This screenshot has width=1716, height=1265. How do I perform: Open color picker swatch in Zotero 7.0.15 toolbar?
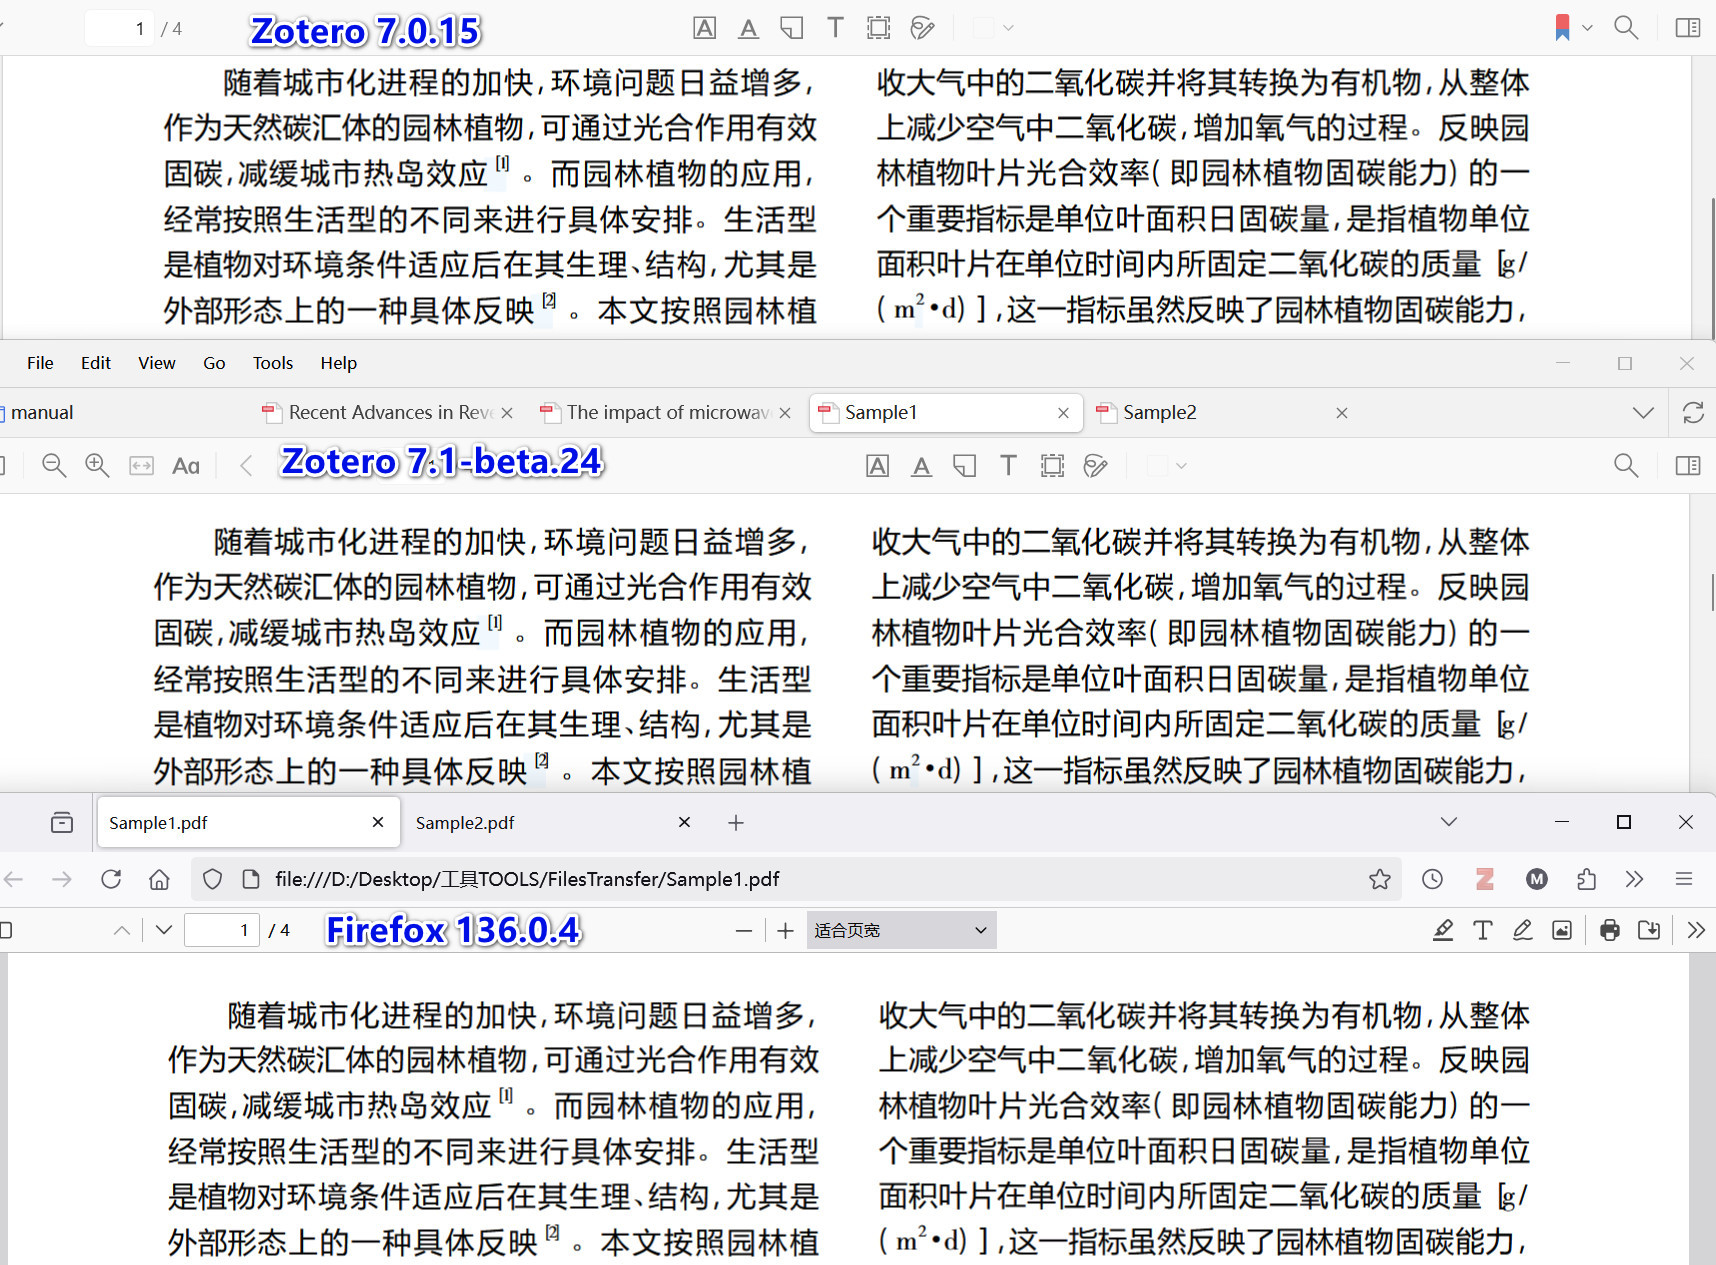(x=994, y=28)
